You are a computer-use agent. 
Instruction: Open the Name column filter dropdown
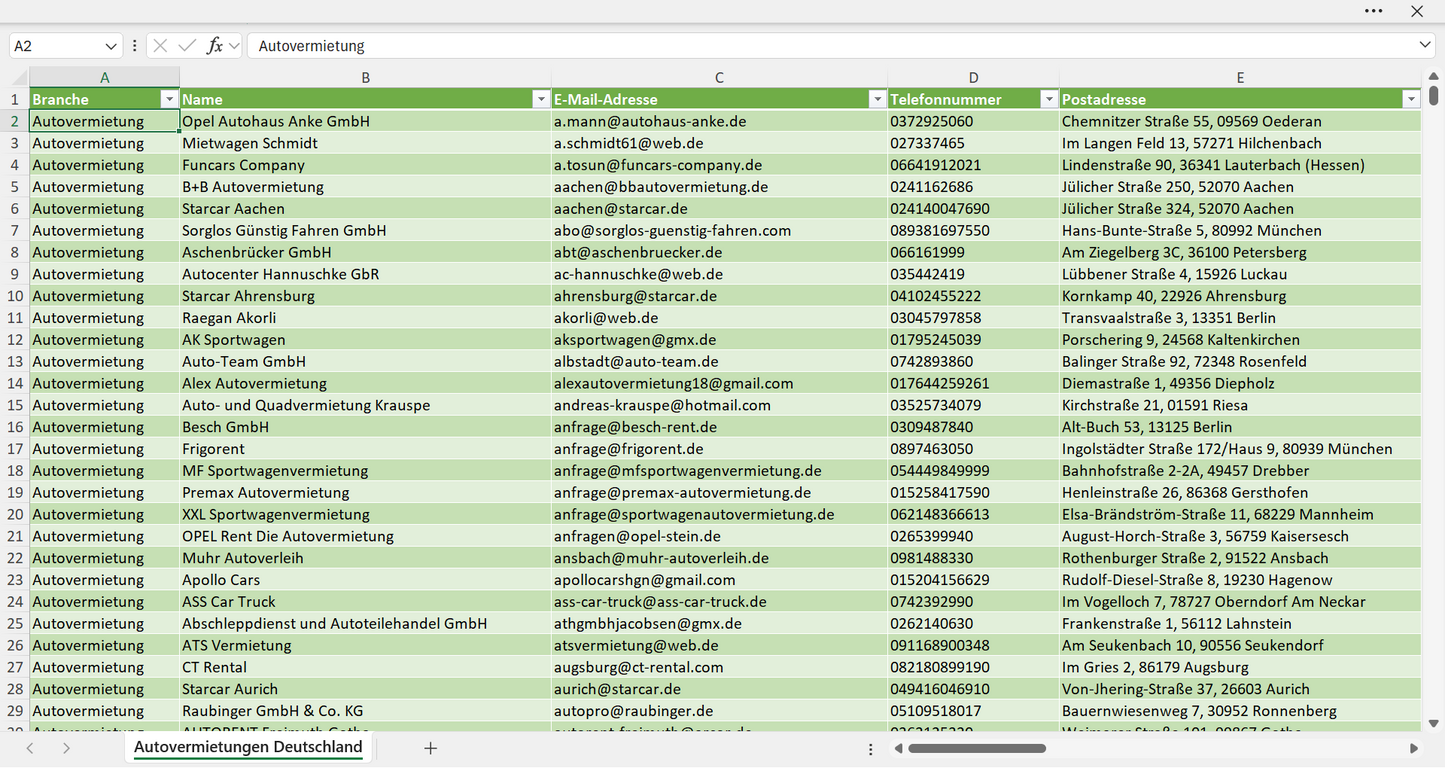pos(541,99)
